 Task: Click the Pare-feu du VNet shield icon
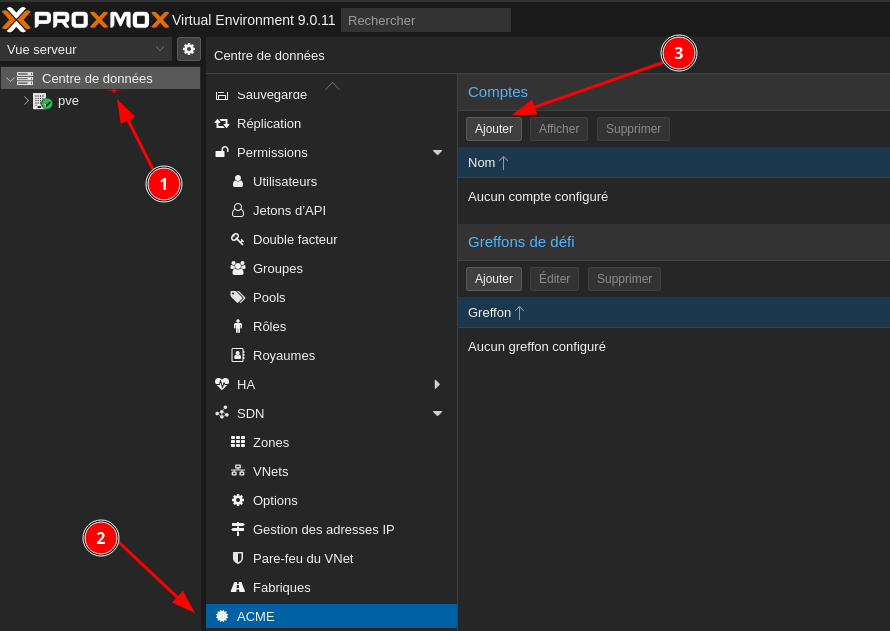[238, 558]
